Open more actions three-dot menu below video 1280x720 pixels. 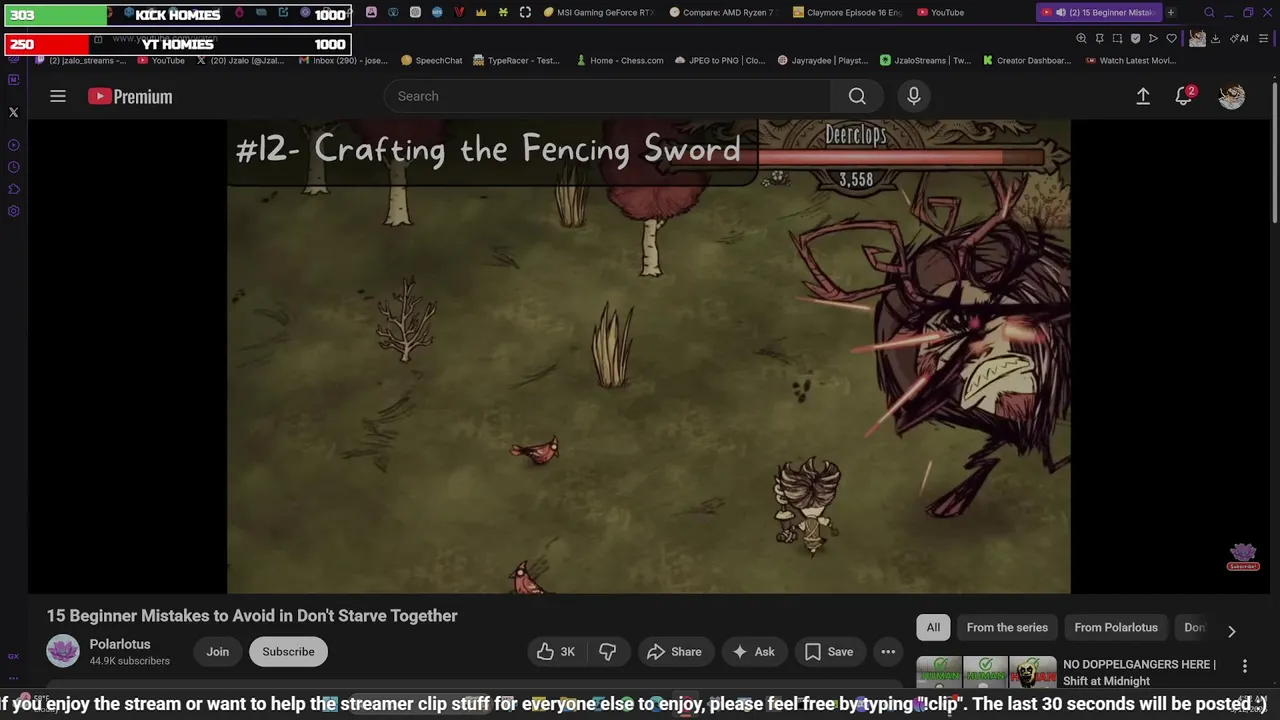pyautogui.click(x=888, y=652)
